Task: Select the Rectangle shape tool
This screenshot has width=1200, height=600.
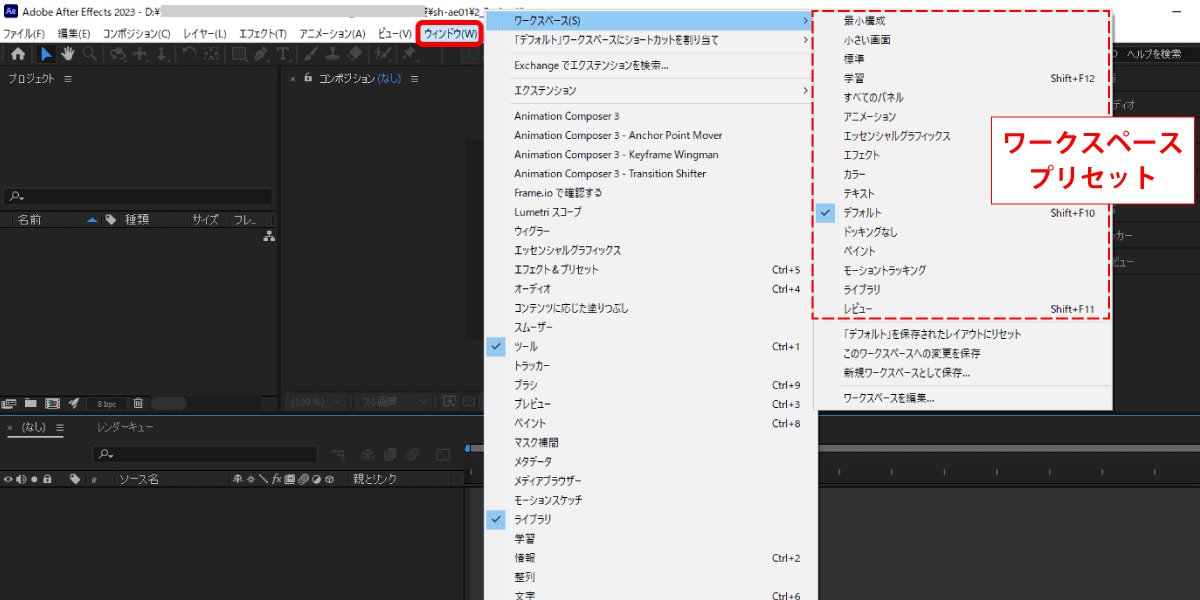Action: click(x=239, y=54)
